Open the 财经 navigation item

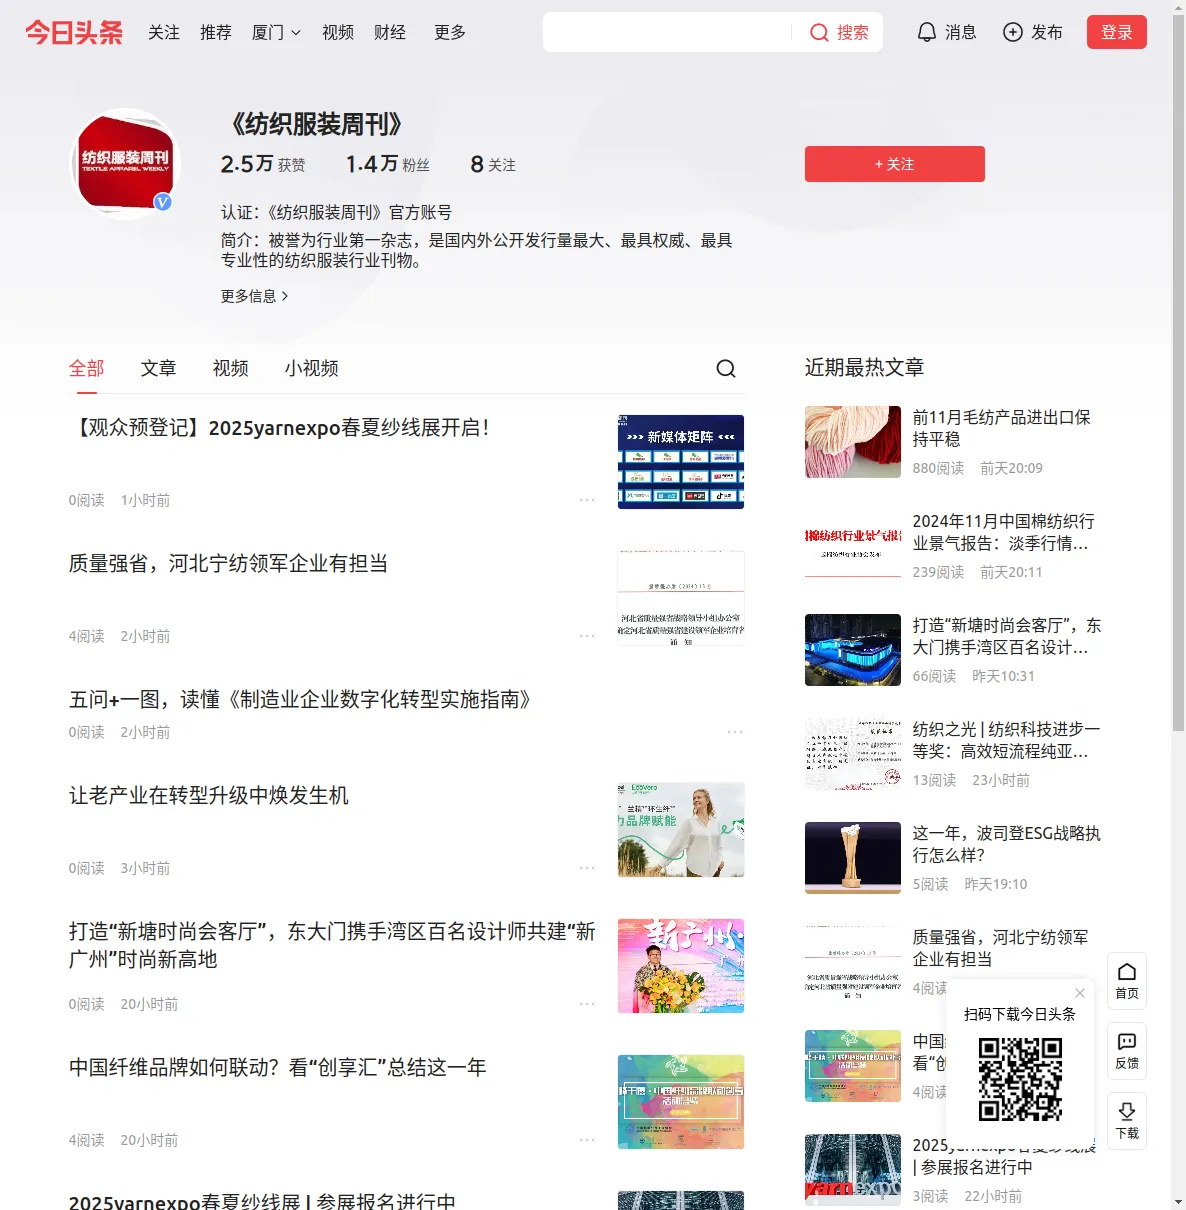pos(390,32)
